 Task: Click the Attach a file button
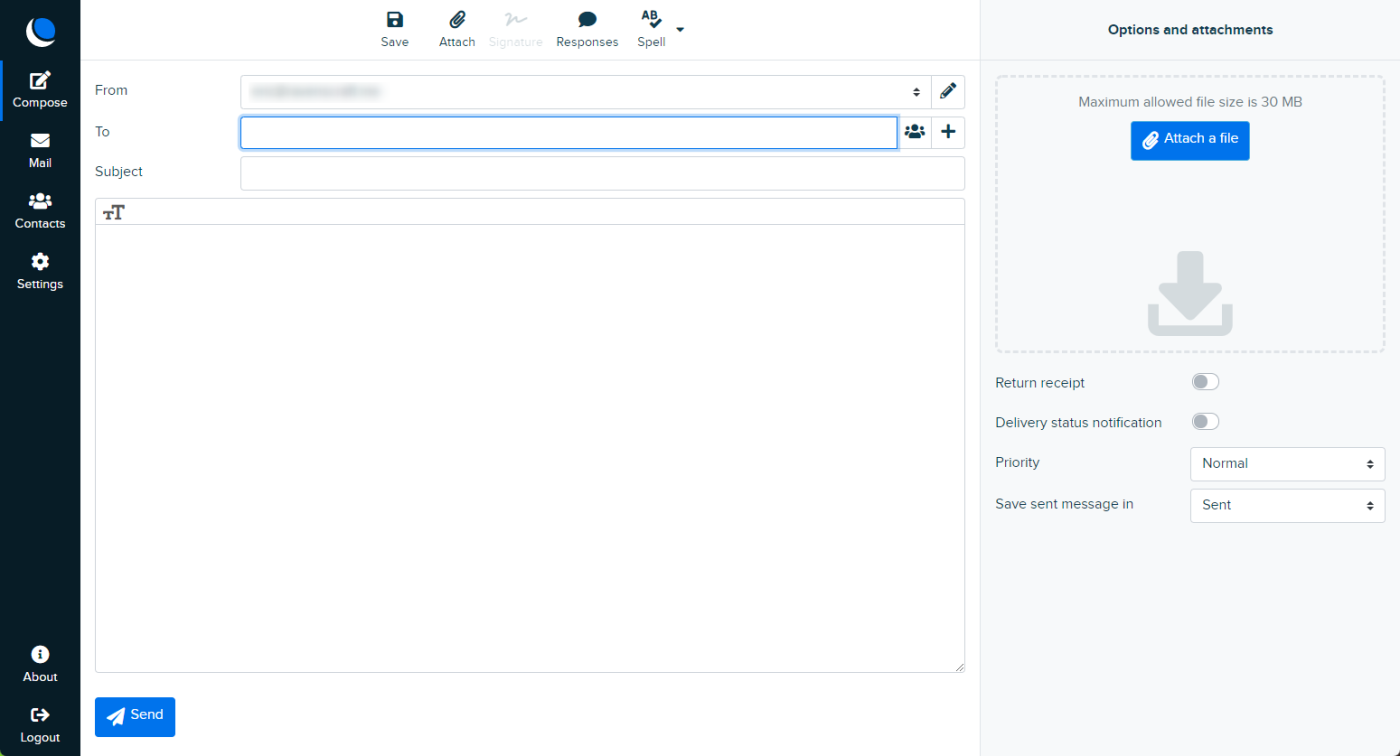click(x=1190, y=140)
